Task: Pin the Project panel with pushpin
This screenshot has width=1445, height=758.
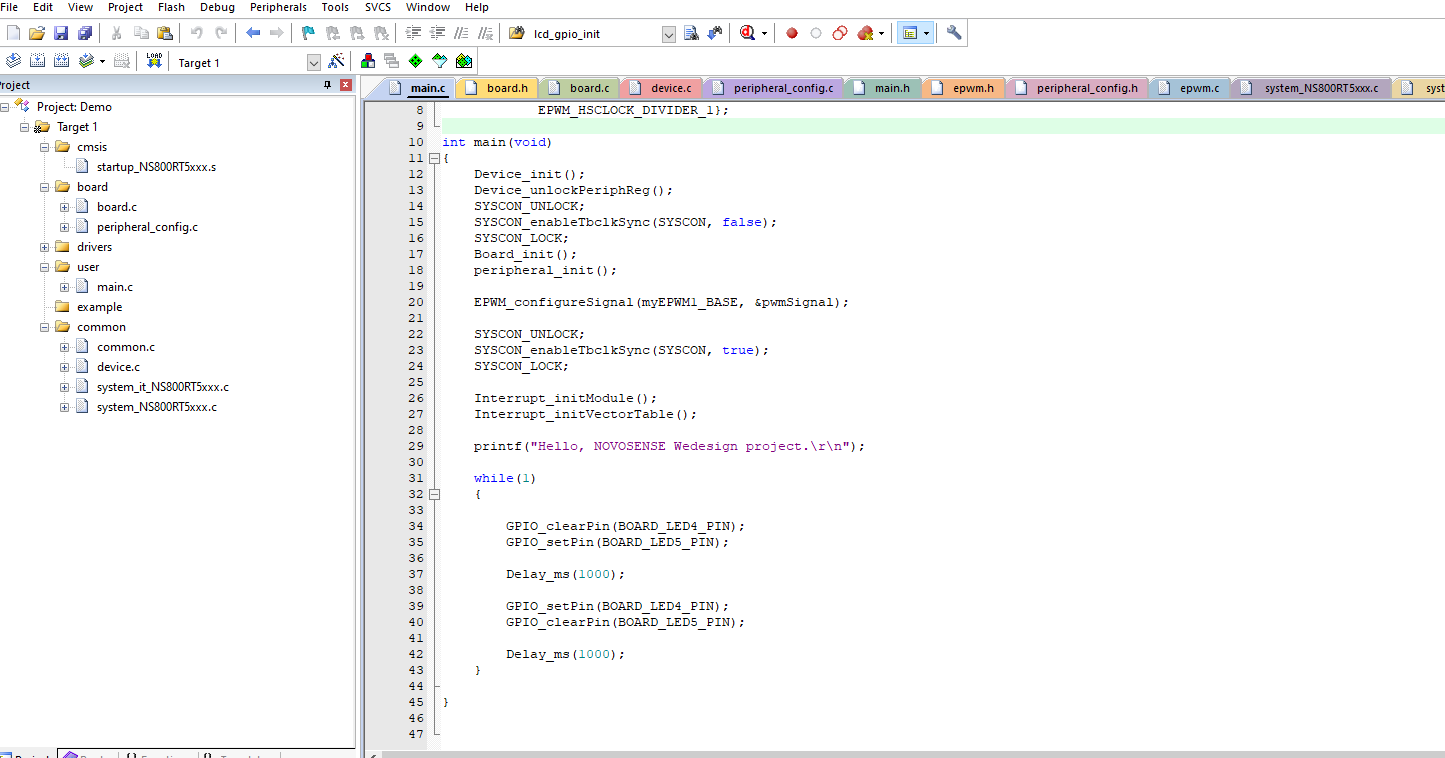Action: tap(327, 85)
